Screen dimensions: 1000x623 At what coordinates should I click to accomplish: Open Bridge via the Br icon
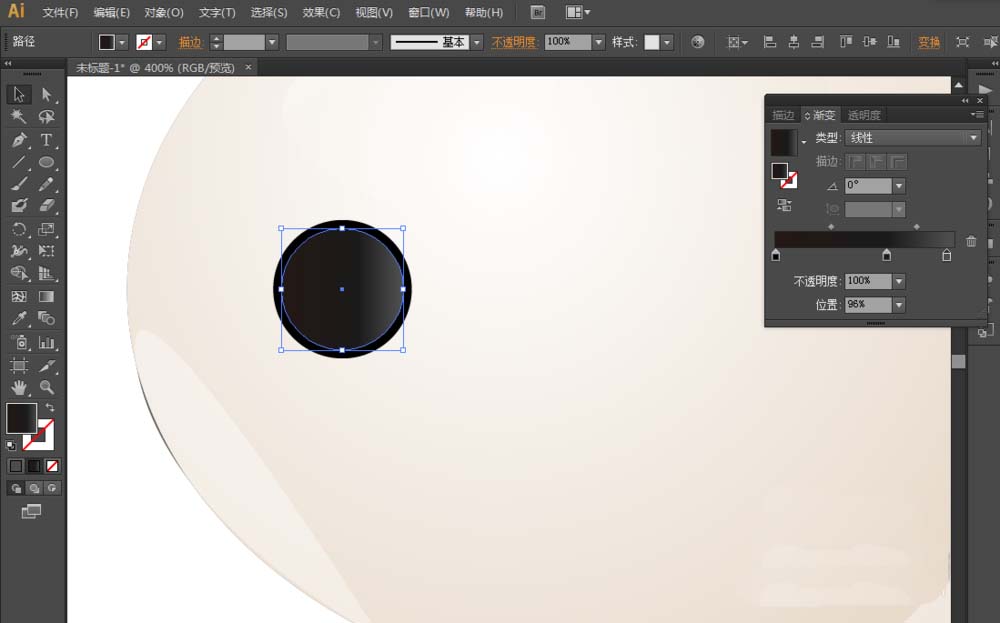tap(538, 12)
